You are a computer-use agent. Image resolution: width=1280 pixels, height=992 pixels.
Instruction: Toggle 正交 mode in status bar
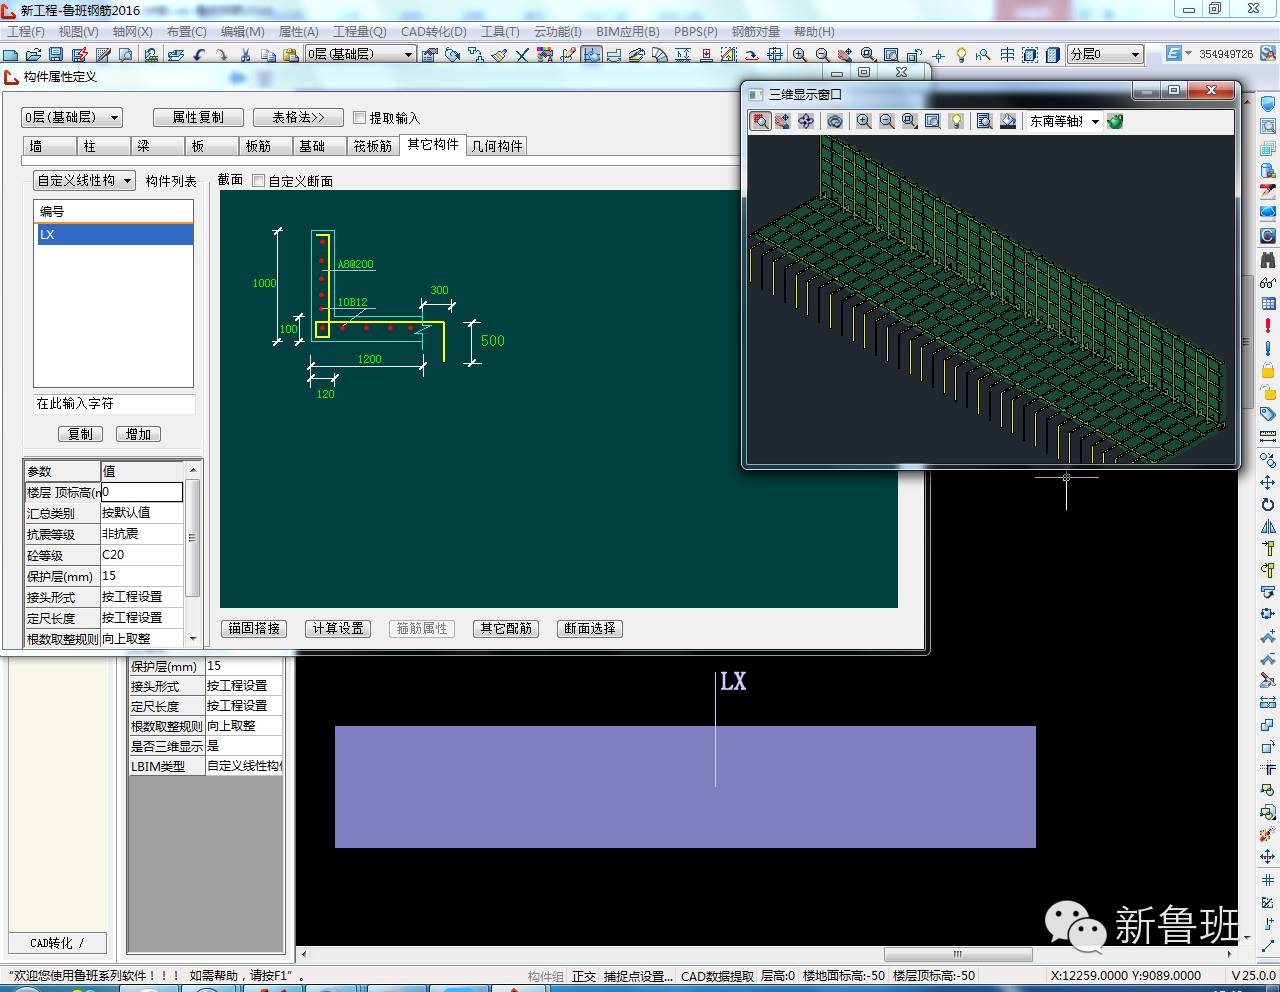coord(584,976)
